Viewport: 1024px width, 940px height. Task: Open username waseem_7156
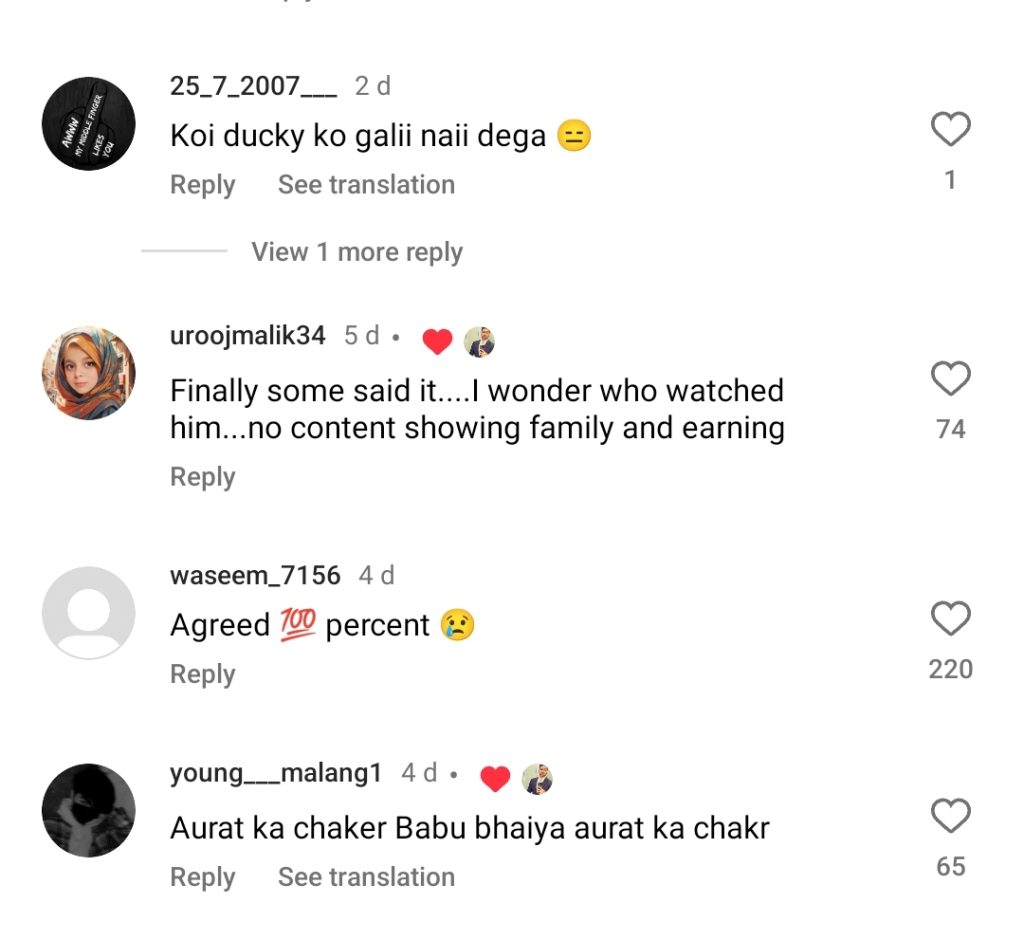pos(255,575)
